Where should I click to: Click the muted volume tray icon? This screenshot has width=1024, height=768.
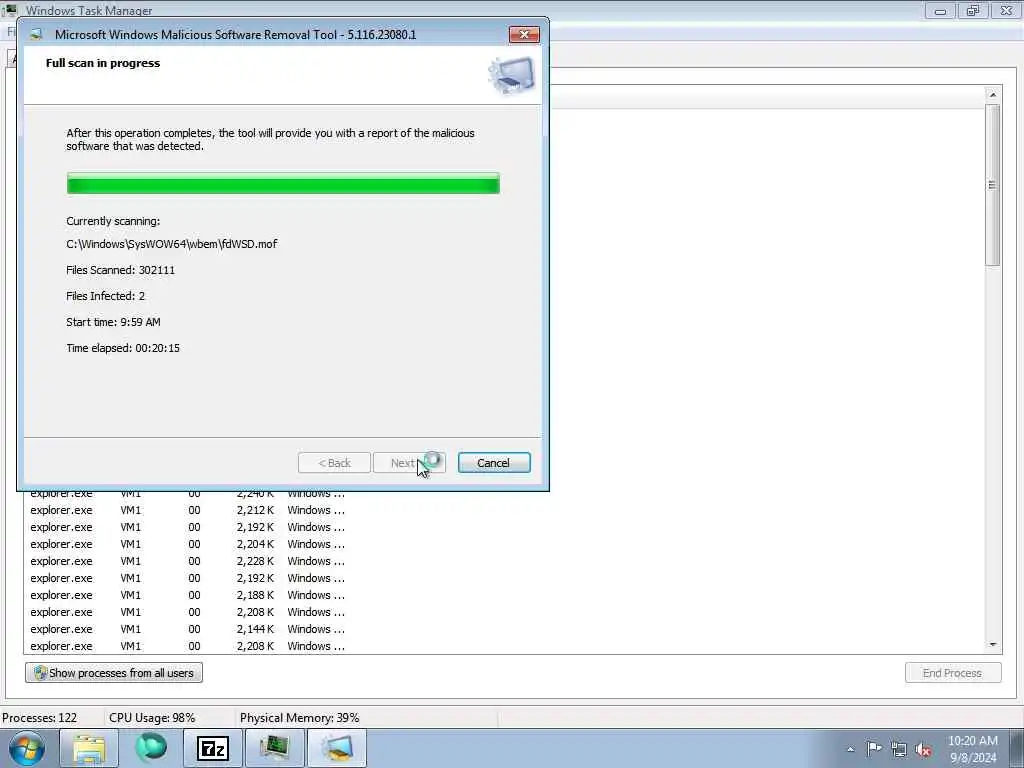[923, 749]
